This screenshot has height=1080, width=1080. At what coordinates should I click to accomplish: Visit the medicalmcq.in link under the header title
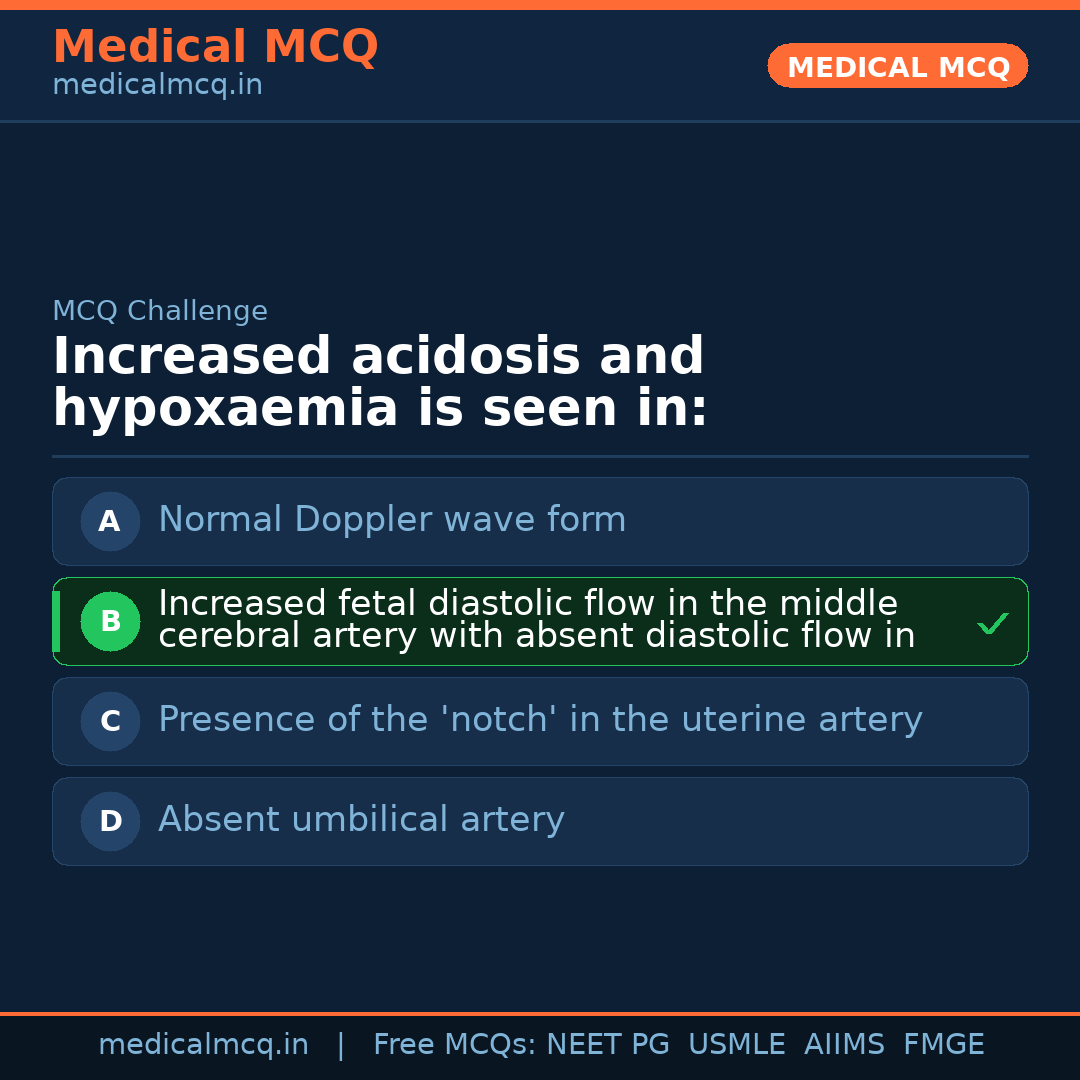157,86
